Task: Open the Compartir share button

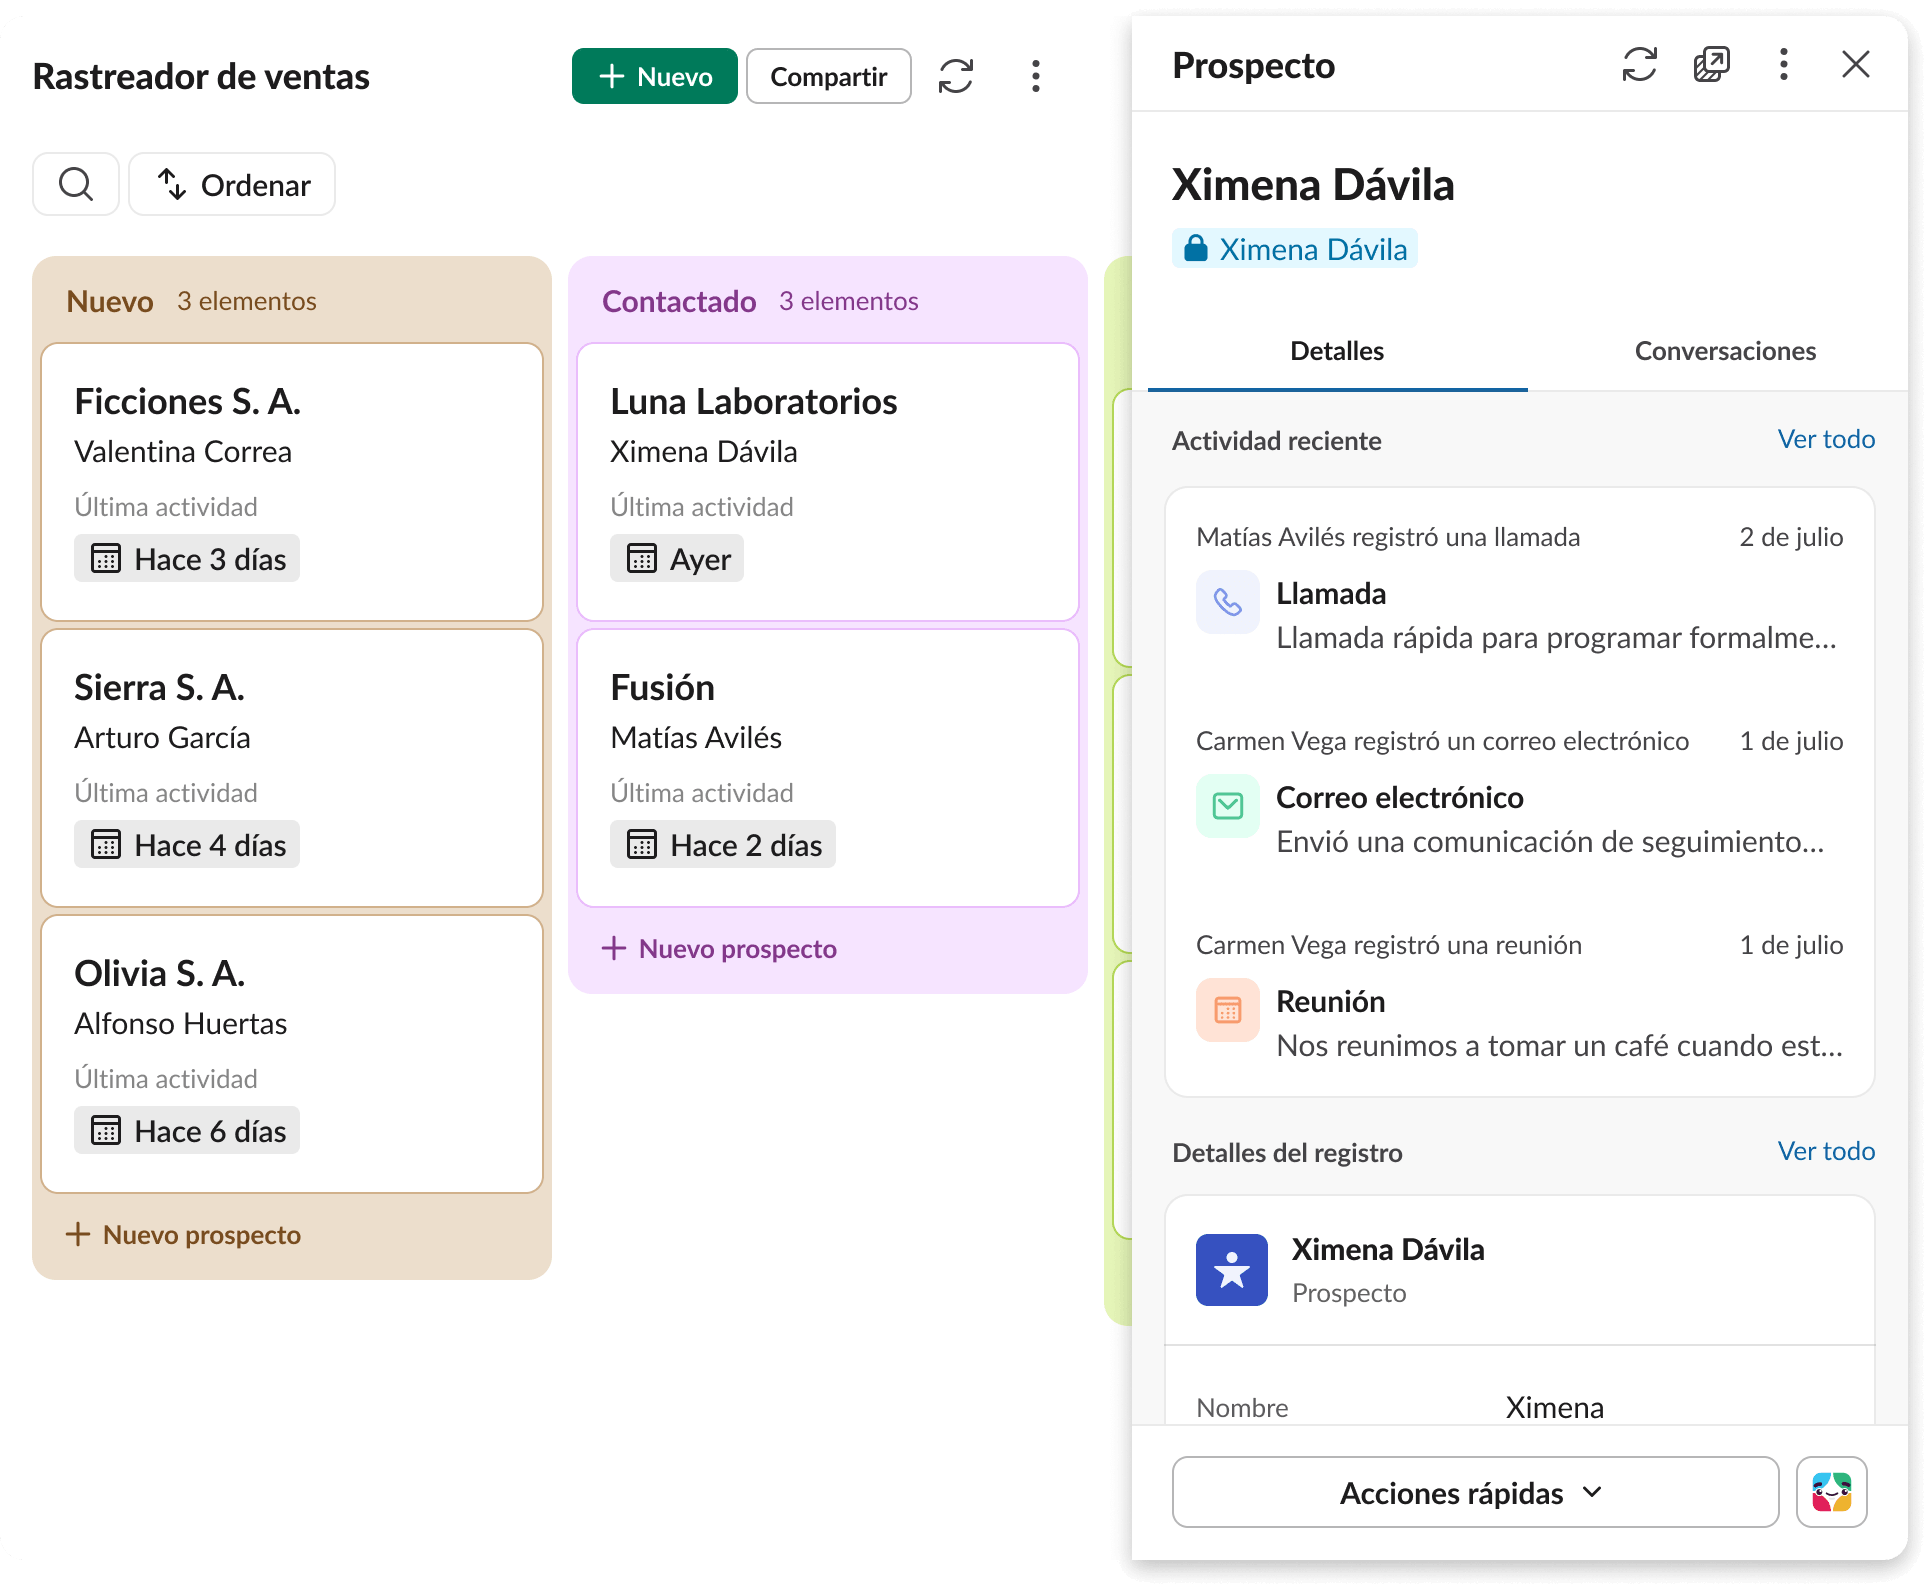Action: click(828, 76)
